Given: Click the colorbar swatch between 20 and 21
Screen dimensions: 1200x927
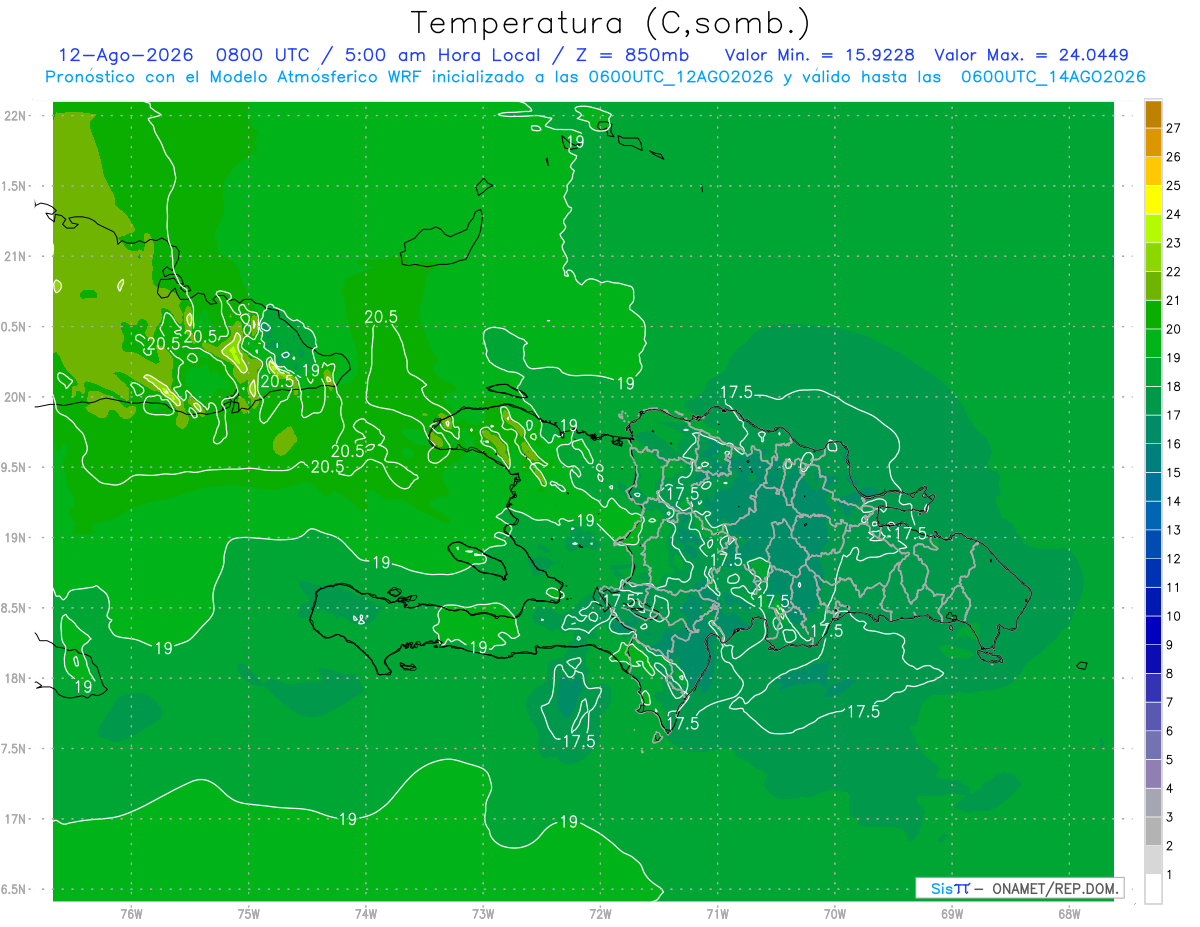Looking at the screenshot, I should coord(1153,315).
